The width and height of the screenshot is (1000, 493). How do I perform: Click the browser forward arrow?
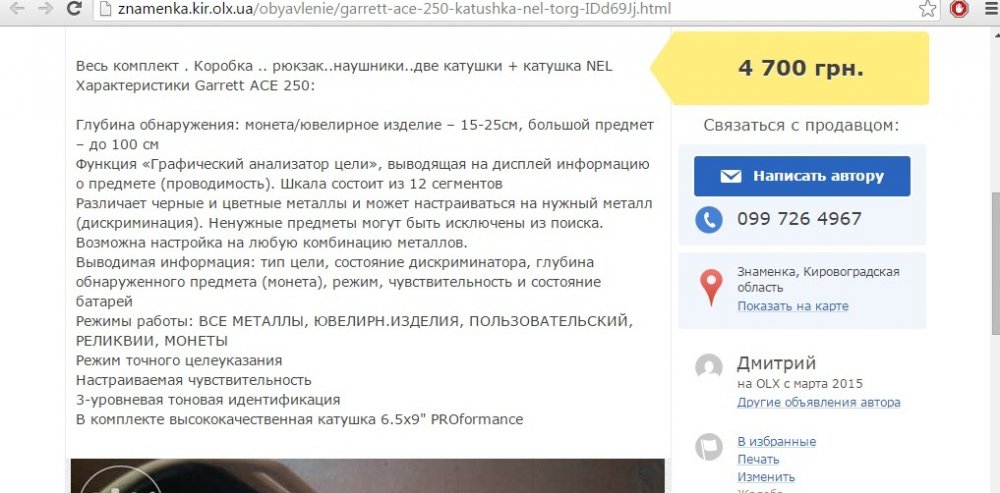pos(45,9)
